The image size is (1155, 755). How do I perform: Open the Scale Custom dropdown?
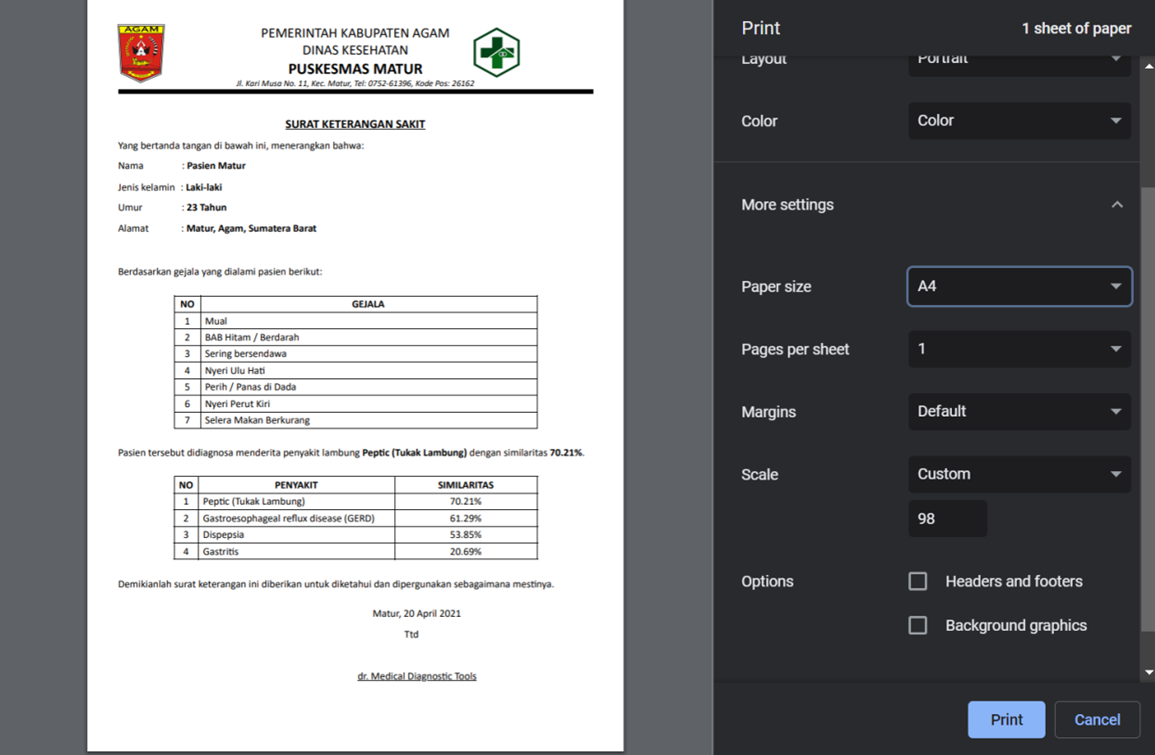[1019, 474]
